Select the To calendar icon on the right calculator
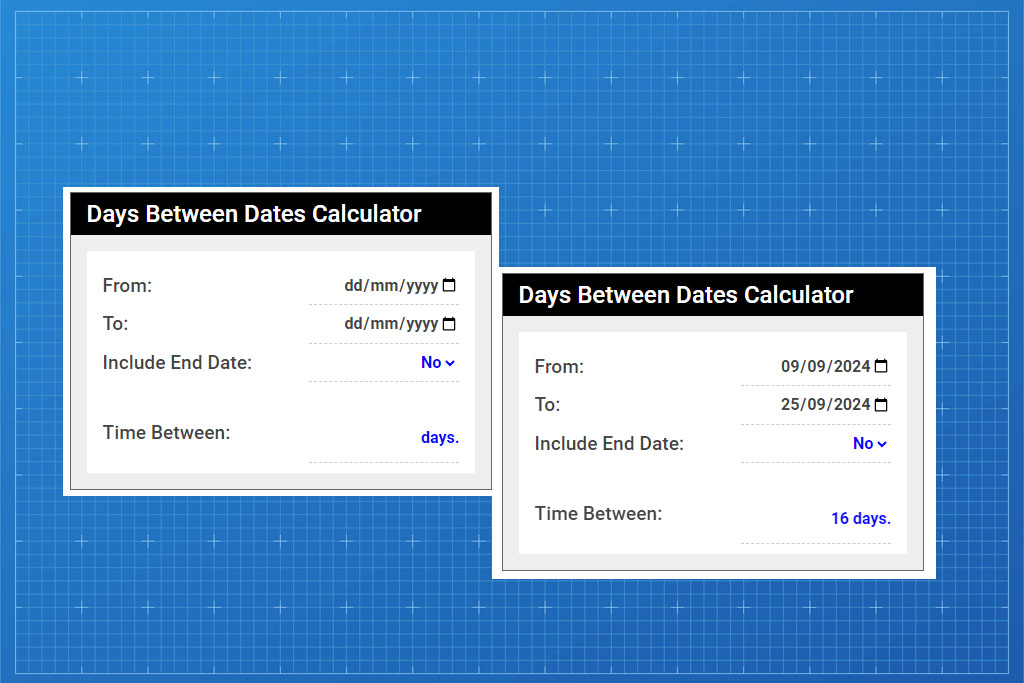 [x=880, y=404]
